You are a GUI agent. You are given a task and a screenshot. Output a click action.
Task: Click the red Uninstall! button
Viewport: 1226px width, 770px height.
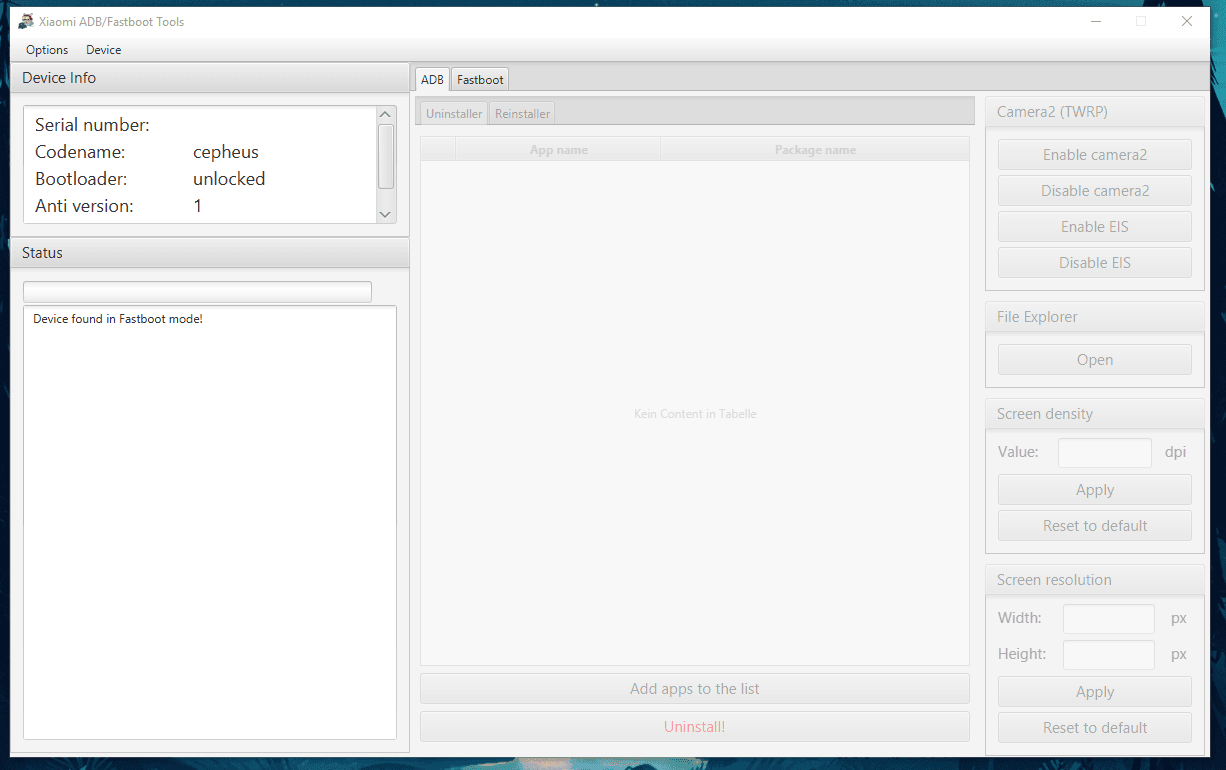click(695, 727)
